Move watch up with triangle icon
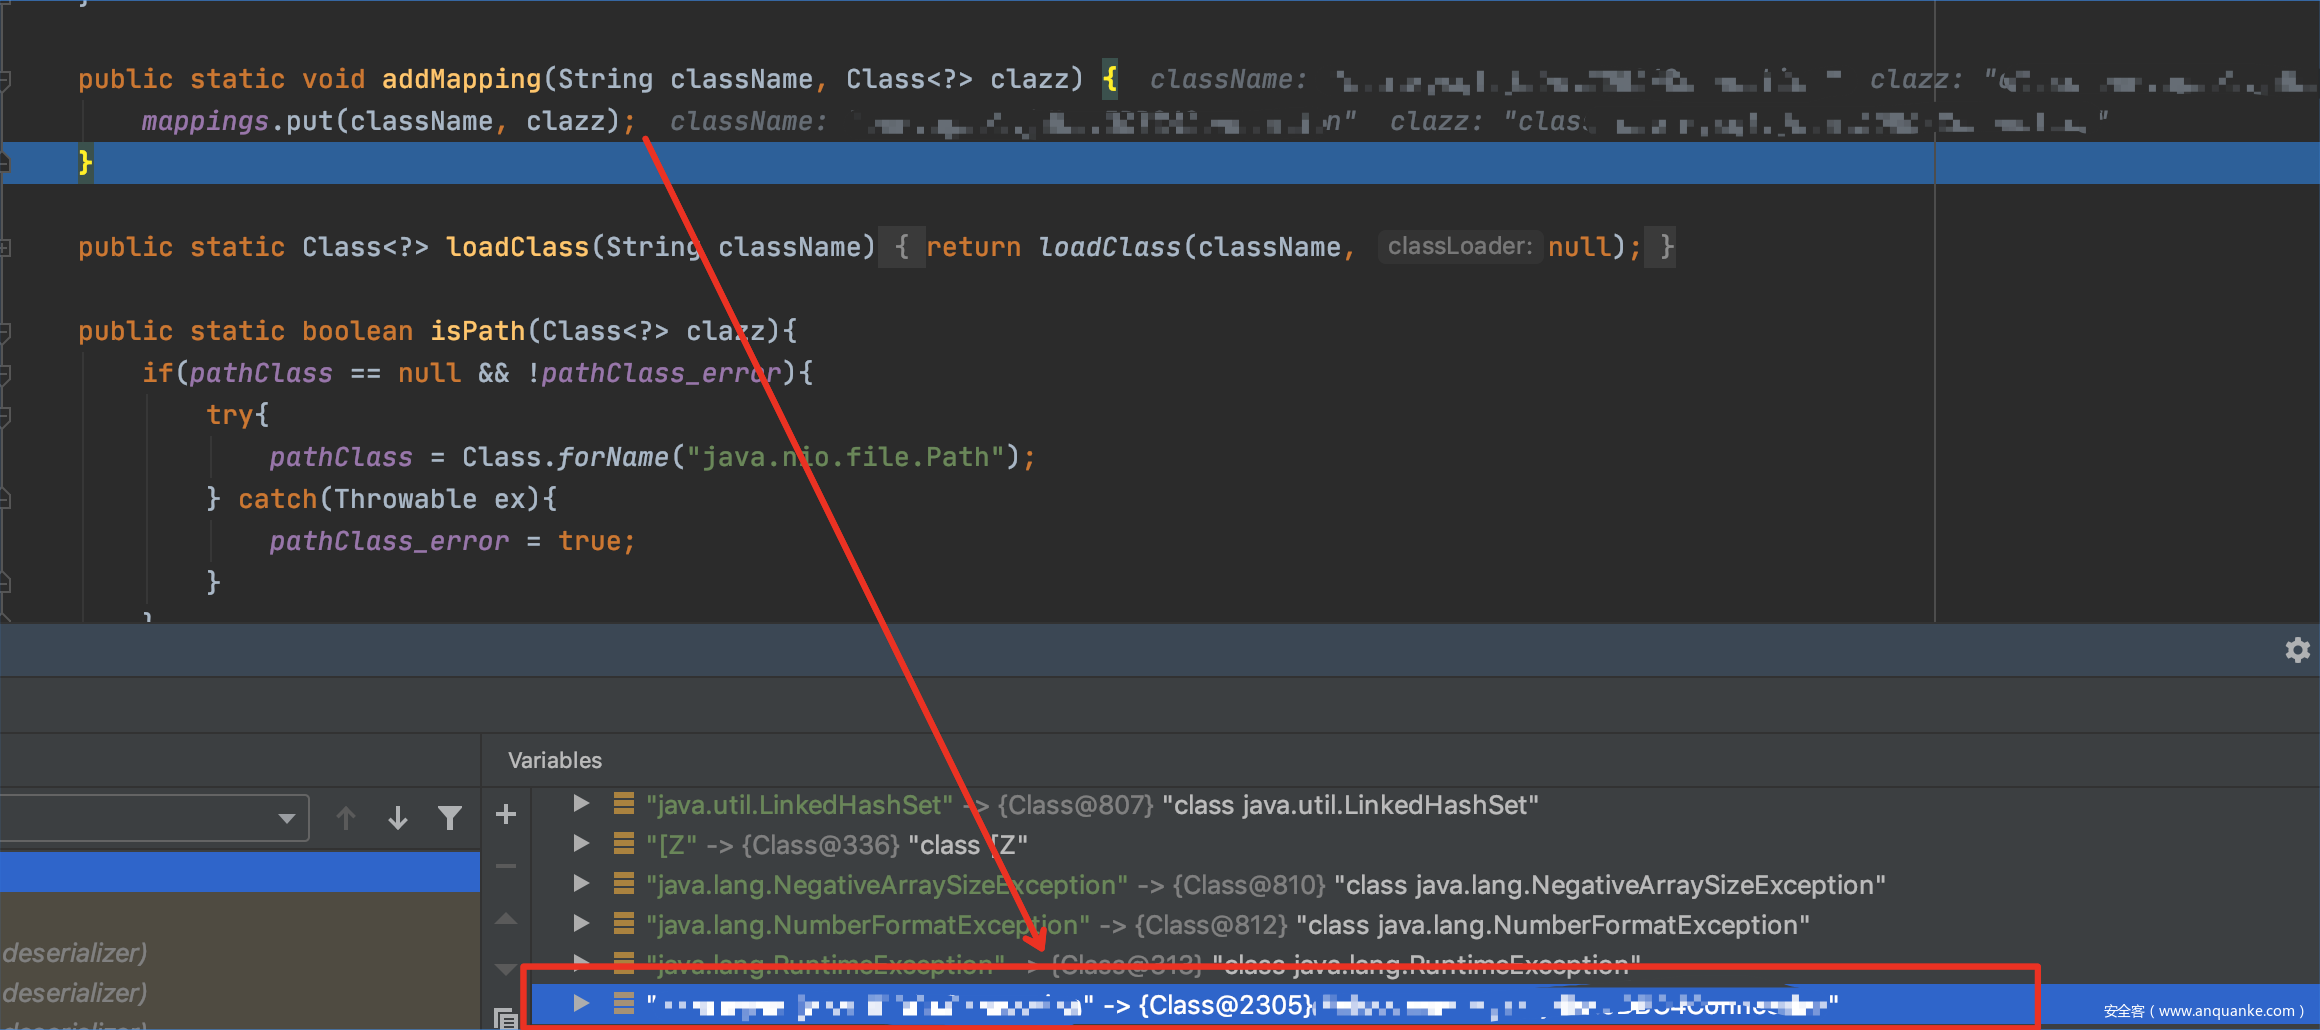This screenshot has width=2320, height=1030. coord(506,918)
